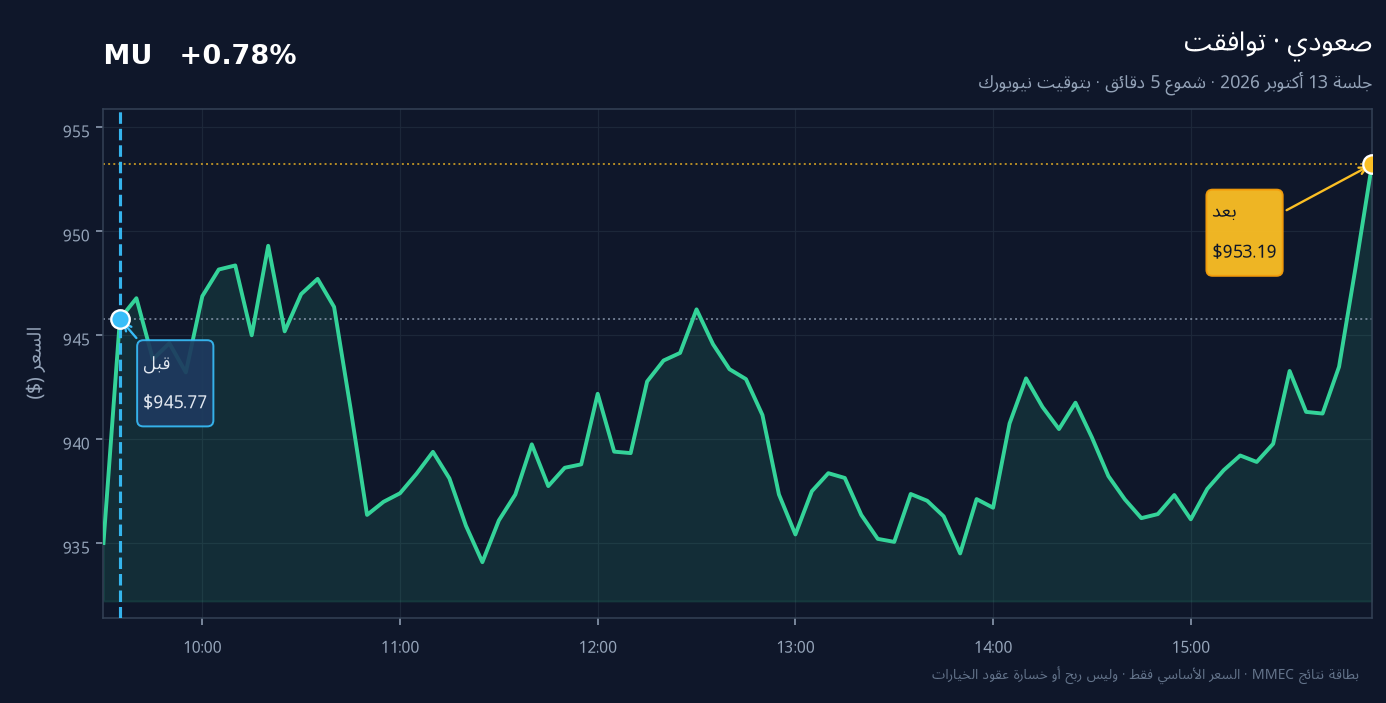Select the chart title "صعودي · توافقت"
1386x703 pixels.
point(1278,43)
